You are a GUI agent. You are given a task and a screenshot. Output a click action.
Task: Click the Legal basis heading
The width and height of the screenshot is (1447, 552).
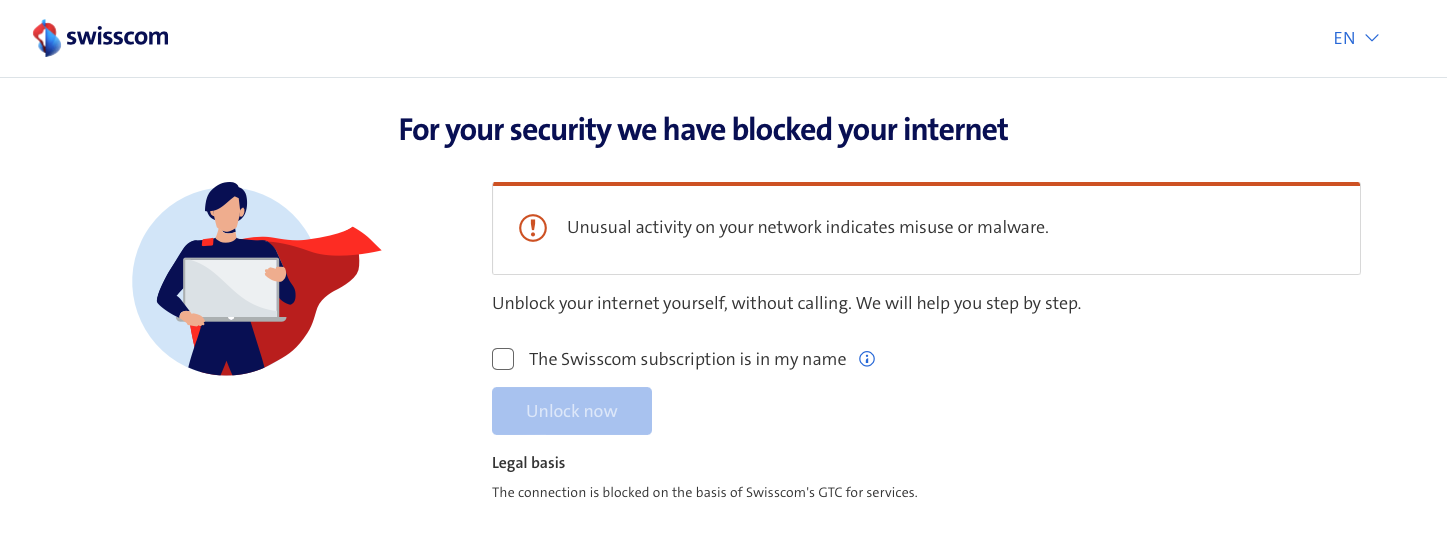tap(528, 463)
